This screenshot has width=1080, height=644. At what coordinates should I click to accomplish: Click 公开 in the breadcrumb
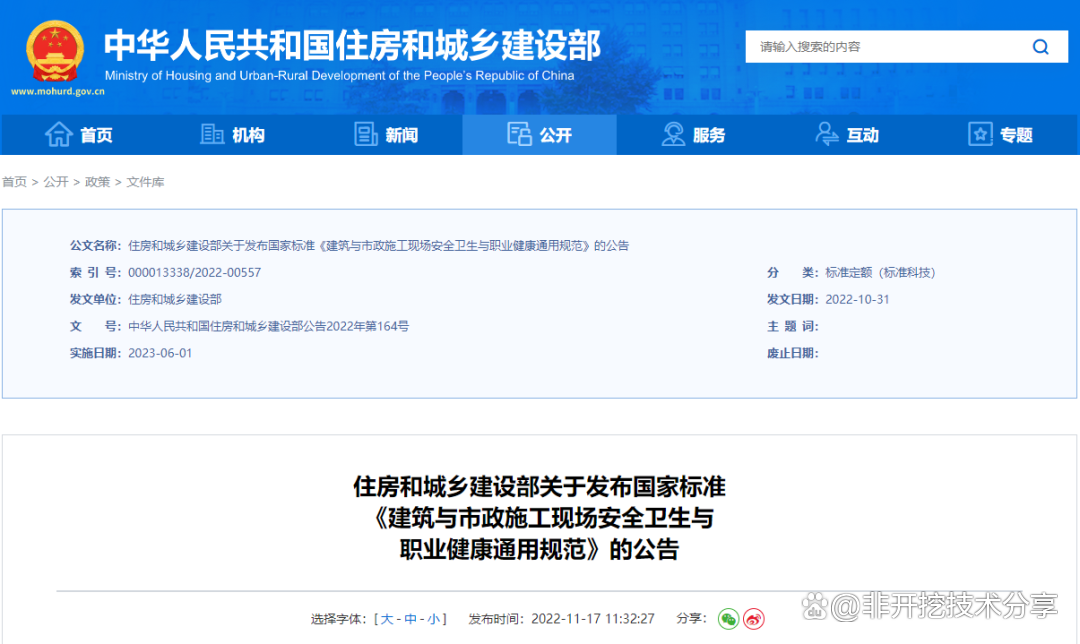pyautogui.click(x=56, y=182)
